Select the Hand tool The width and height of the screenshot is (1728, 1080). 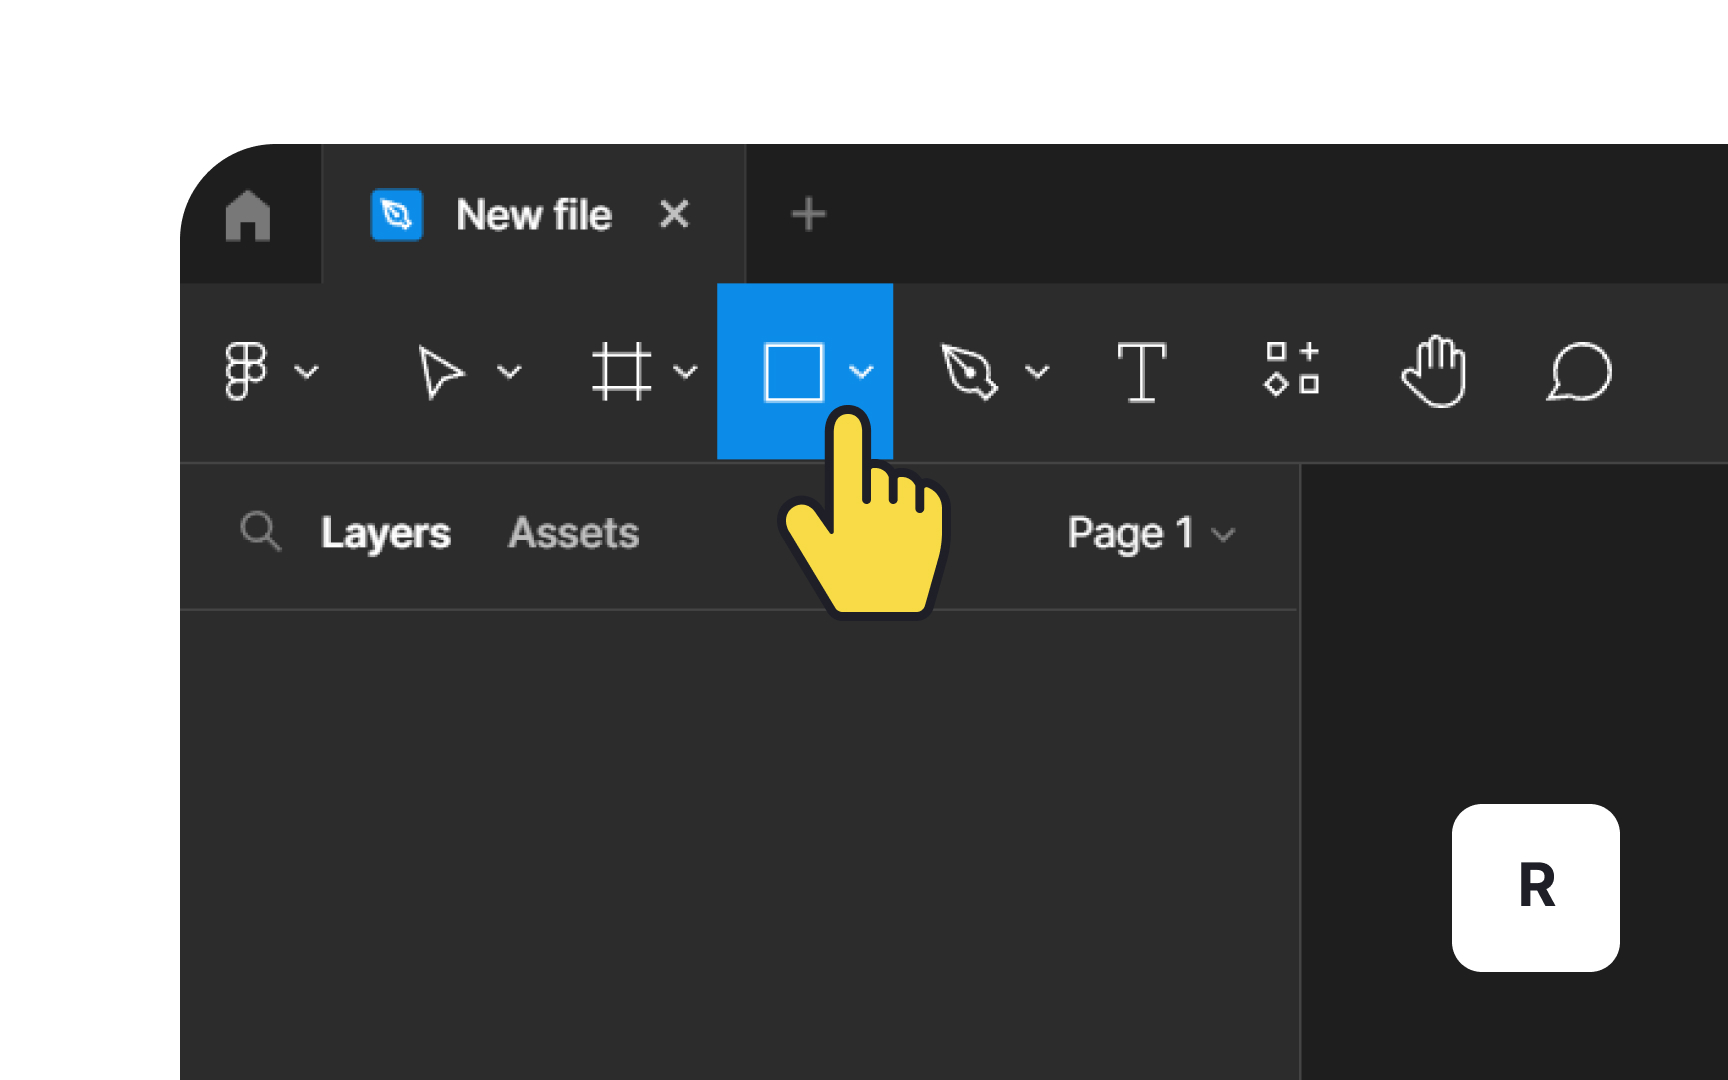coord(1434,372)
